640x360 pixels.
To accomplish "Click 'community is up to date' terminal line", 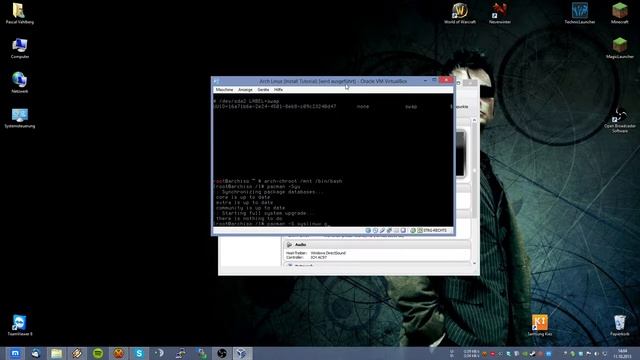I will click(251, 207).
